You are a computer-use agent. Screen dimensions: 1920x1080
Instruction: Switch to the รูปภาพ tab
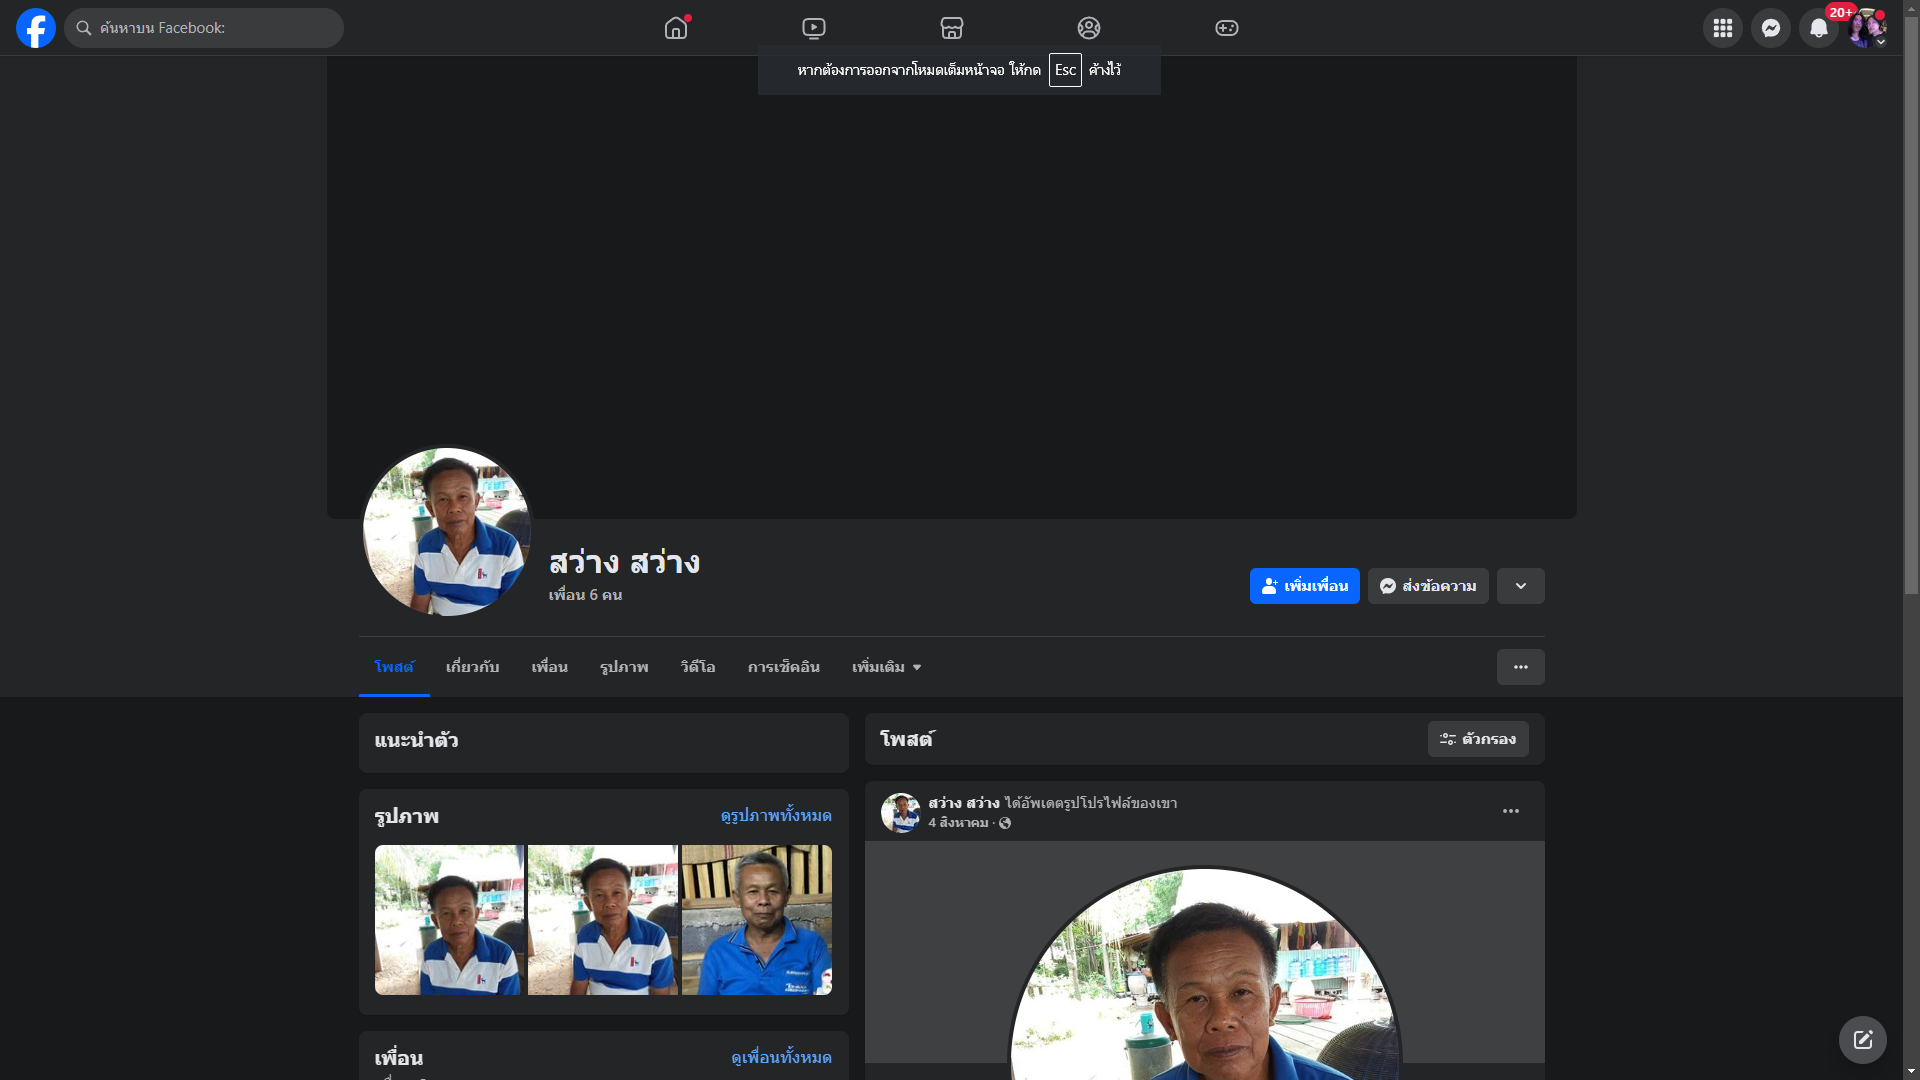(x=624, y=667)
